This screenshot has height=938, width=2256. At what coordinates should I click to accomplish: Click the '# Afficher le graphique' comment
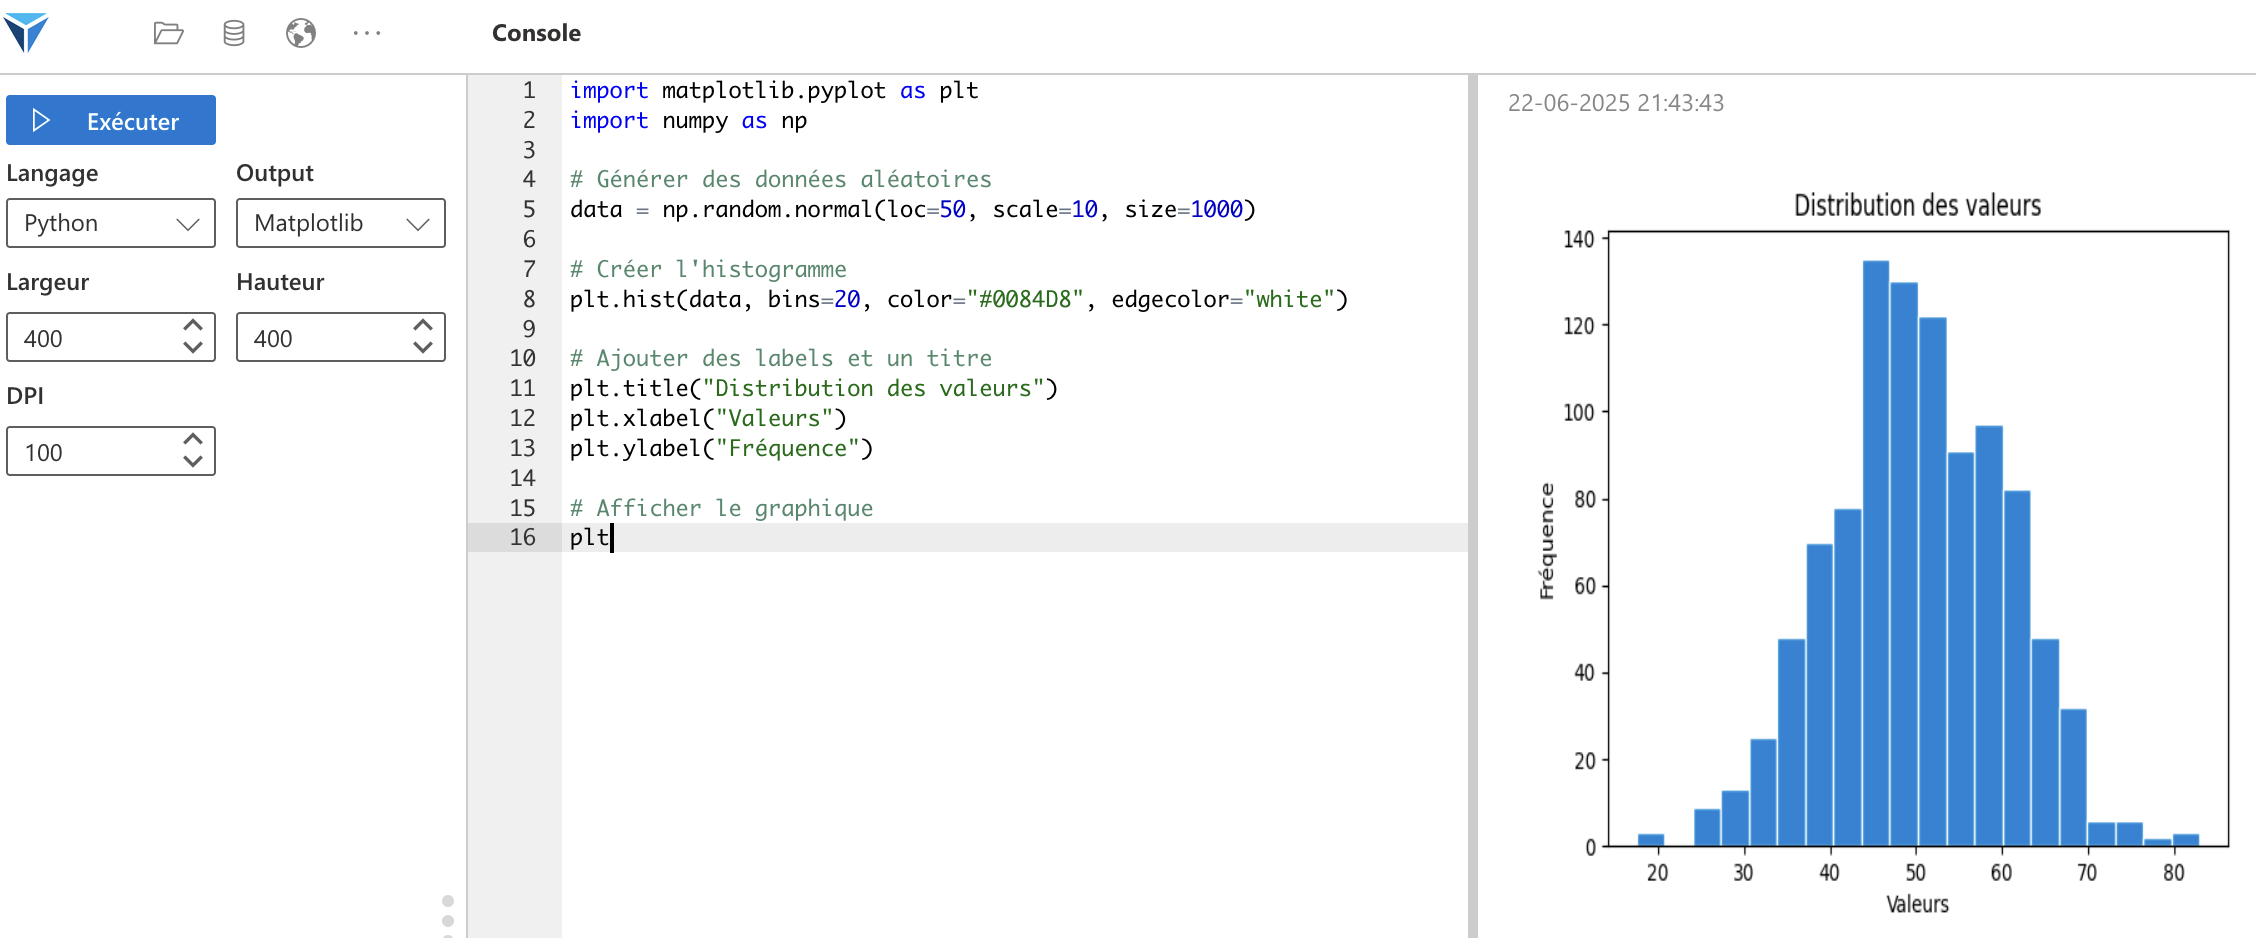(x=721, y=508)
